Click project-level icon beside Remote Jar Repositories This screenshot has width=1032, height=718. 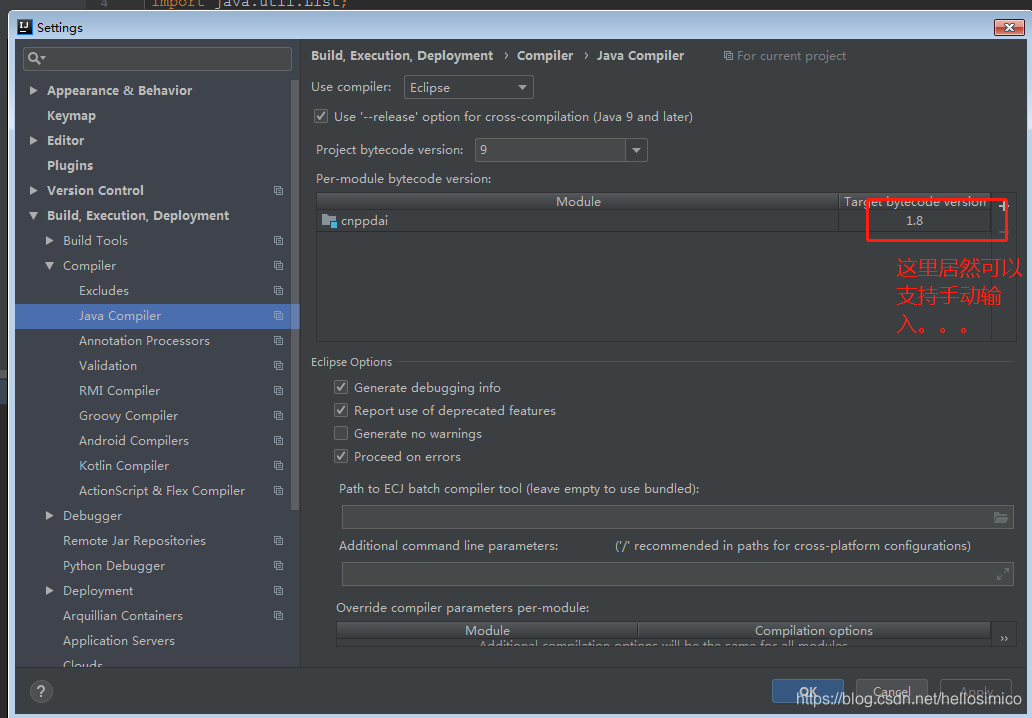[278, 541]
